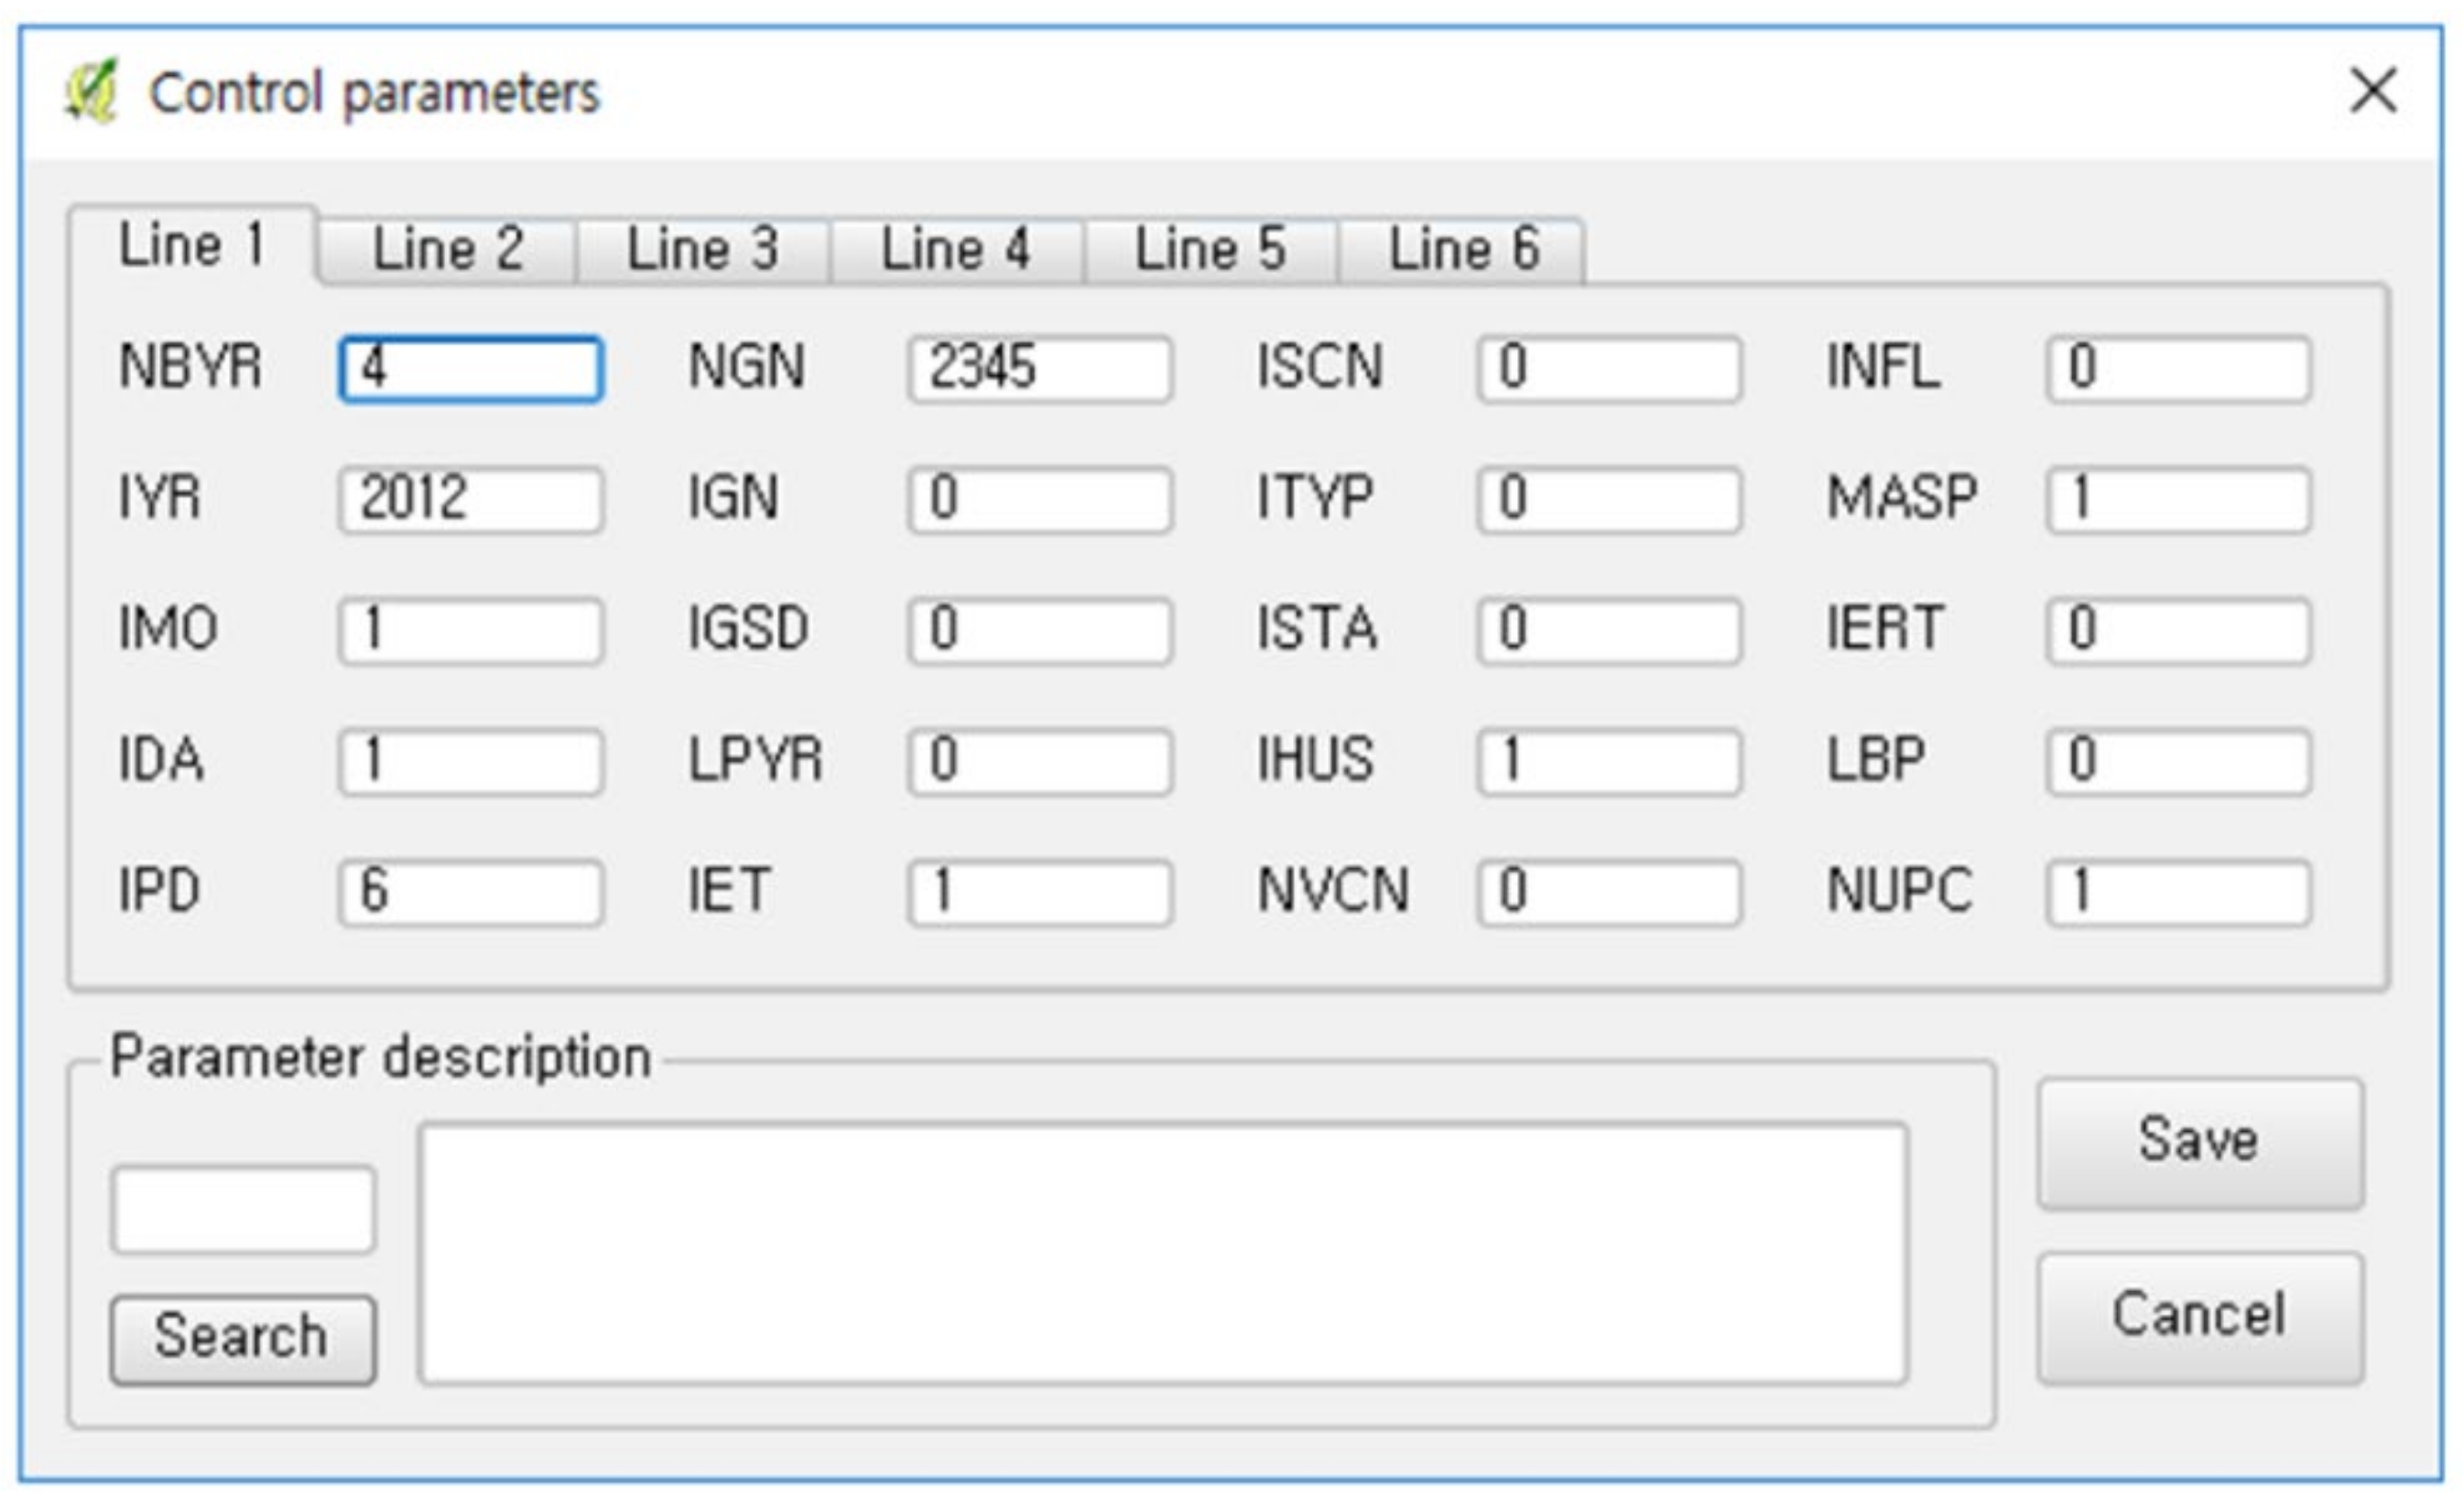Click the NGN field containing 2345
Image resolution: width=2464 pixels, height=1497 pixels.
pyautogui.click(x=1040, y=369)
